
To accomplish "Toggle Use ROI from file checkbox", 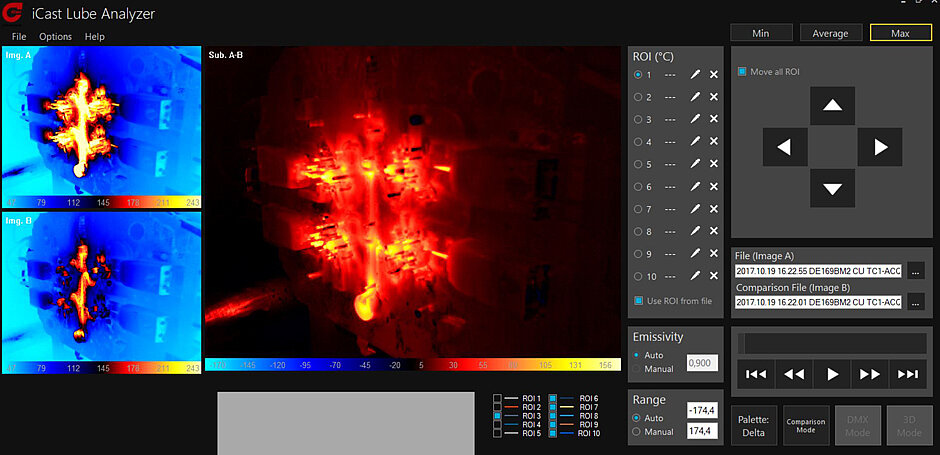I will point(639,301).
